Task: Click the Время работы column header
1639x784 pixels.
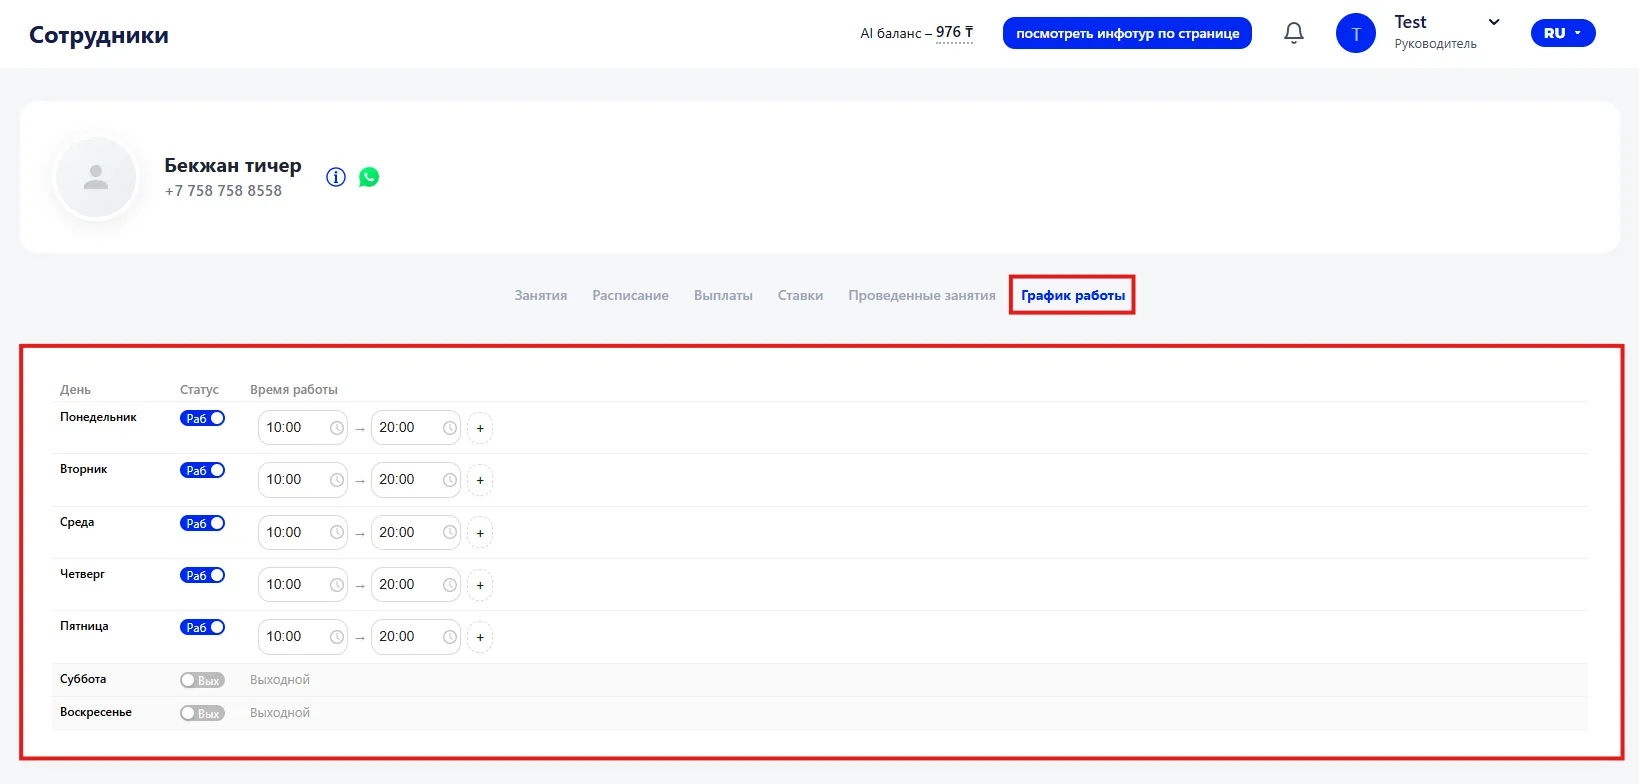Action: click(x=294, y=390)
